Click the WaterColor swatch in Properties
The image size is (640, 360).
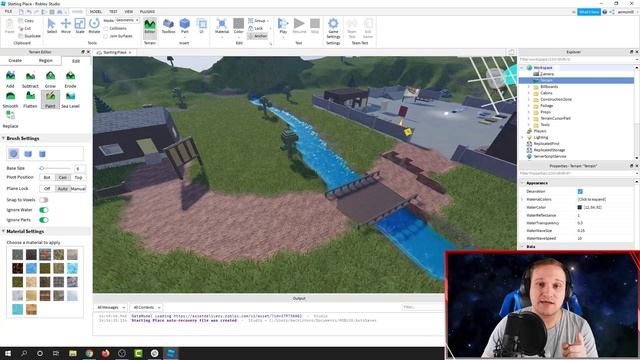point(580,207)
